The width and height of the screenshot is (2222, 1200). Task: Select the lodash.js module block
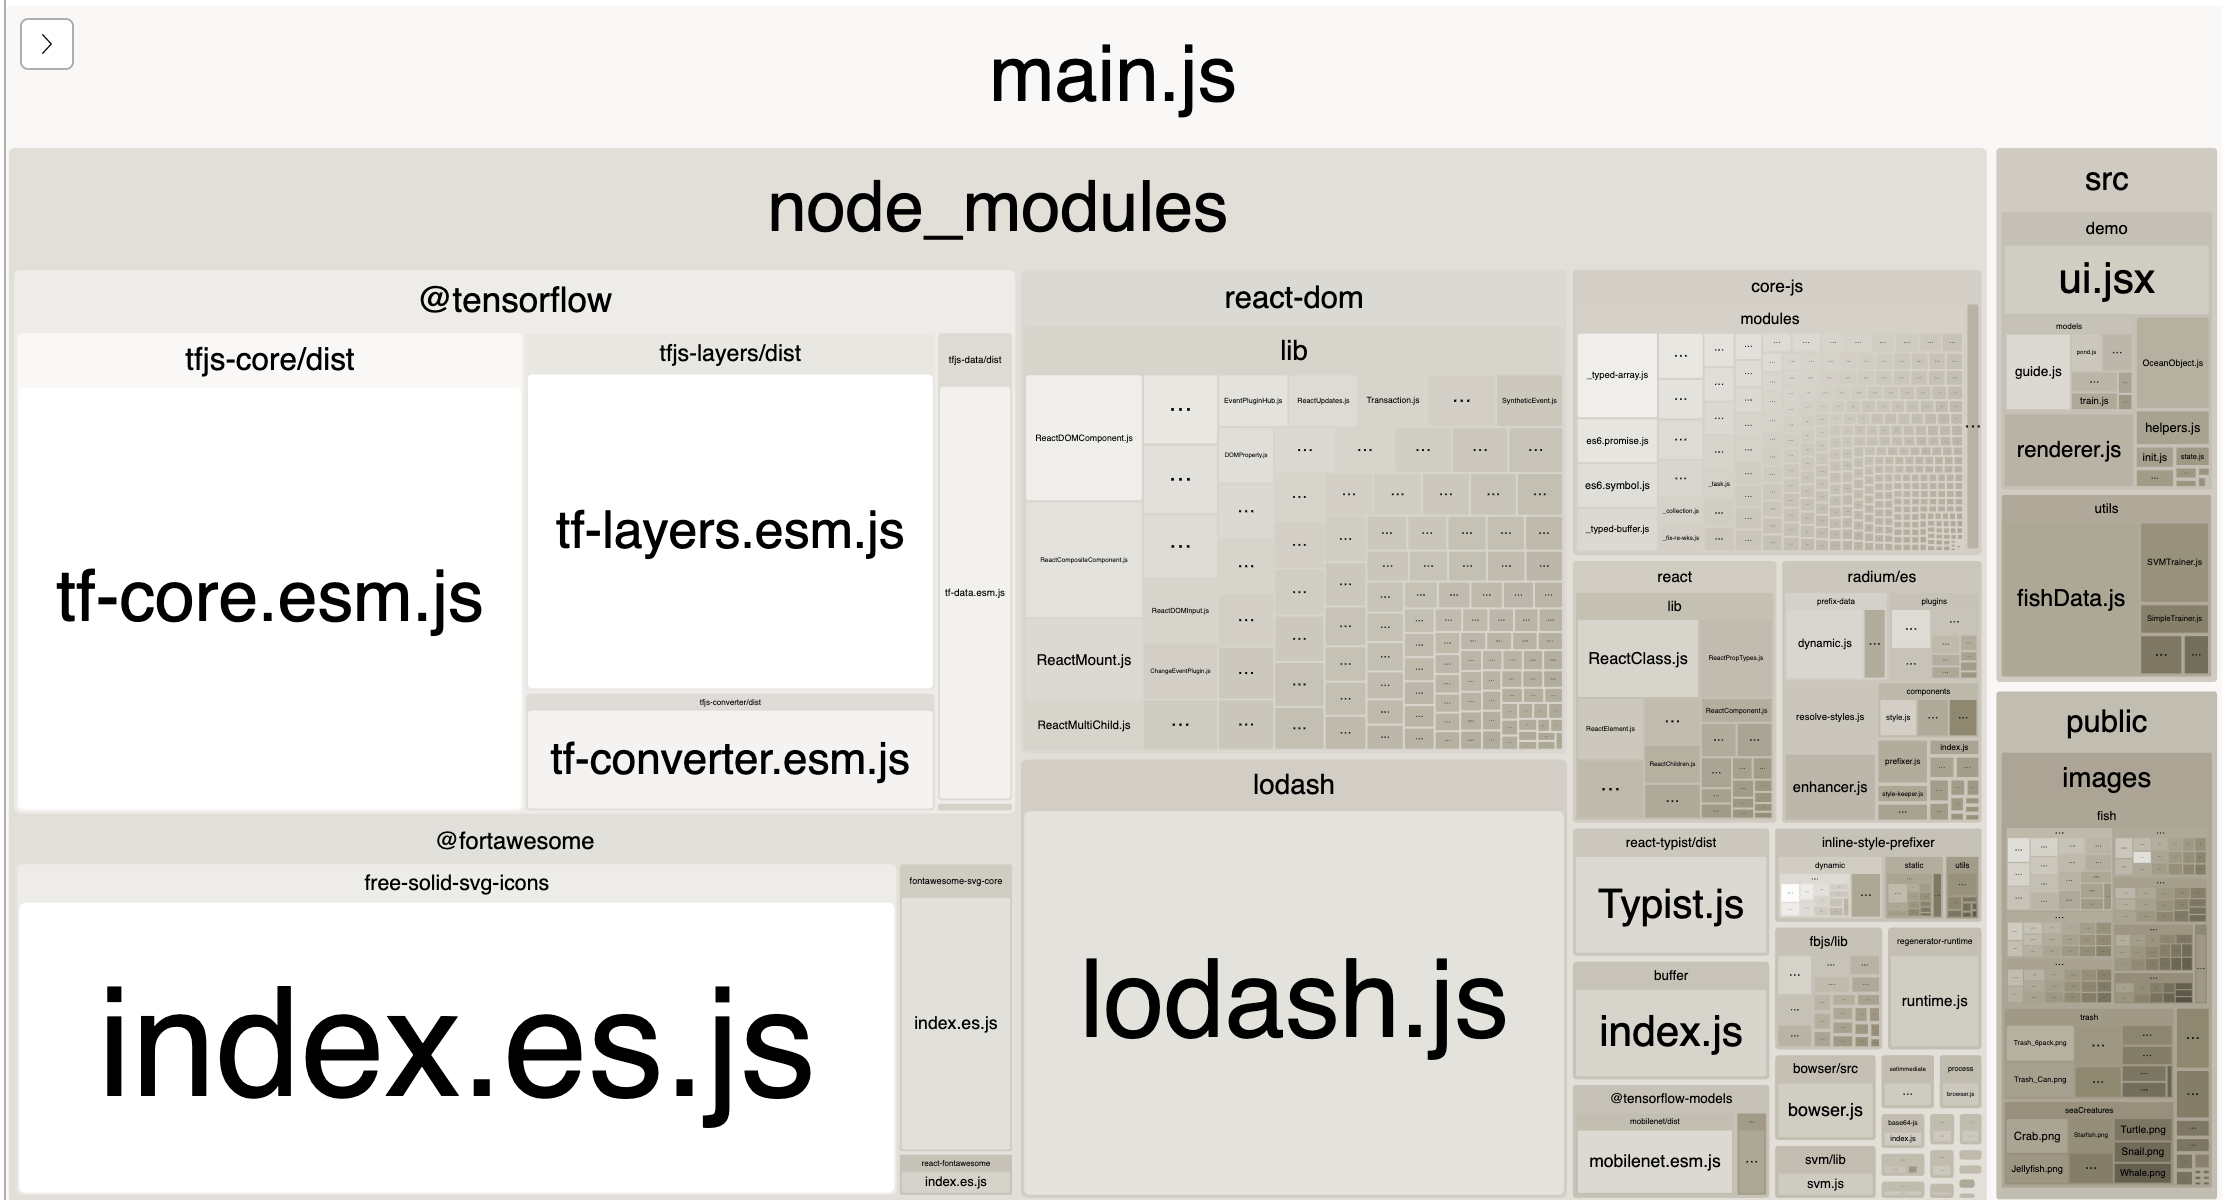[x=1293, y=1000]
